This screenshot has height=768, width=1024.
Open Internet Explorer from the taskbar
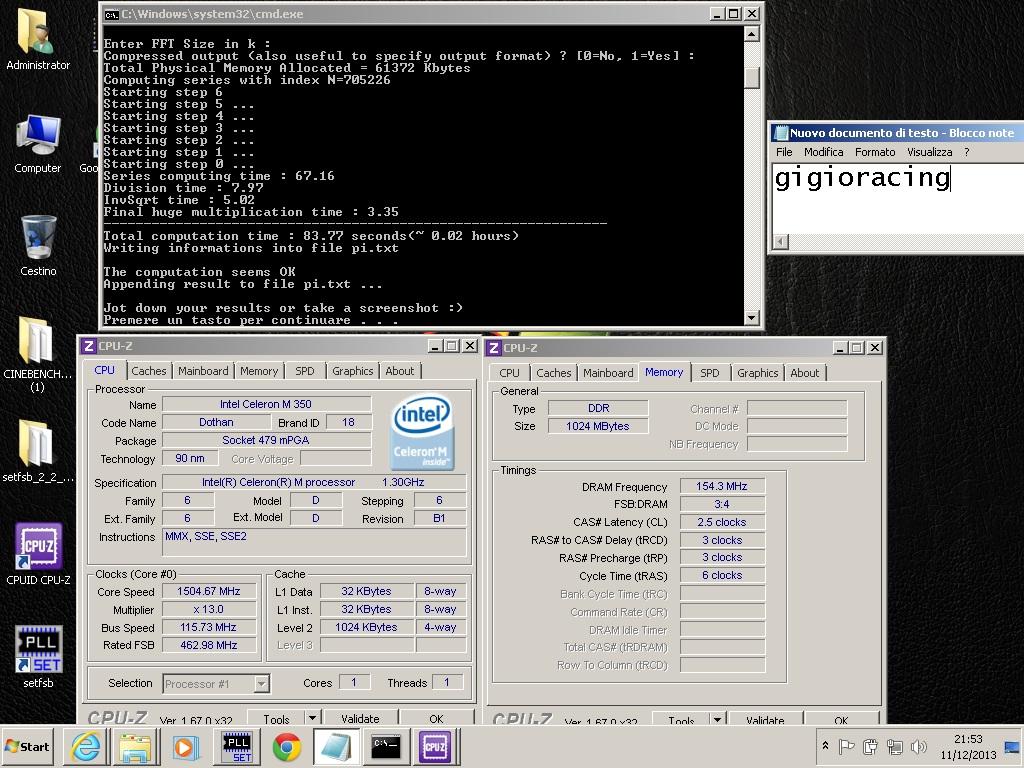(86, 746)
